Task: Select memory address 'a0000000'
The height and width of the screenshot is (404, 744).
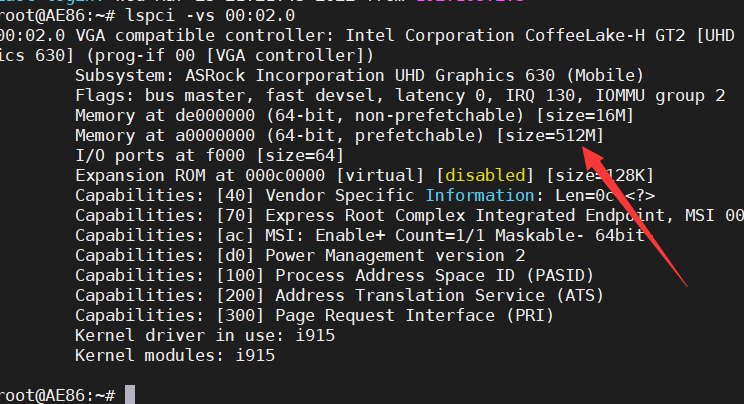Action: (x=215, y=136)
